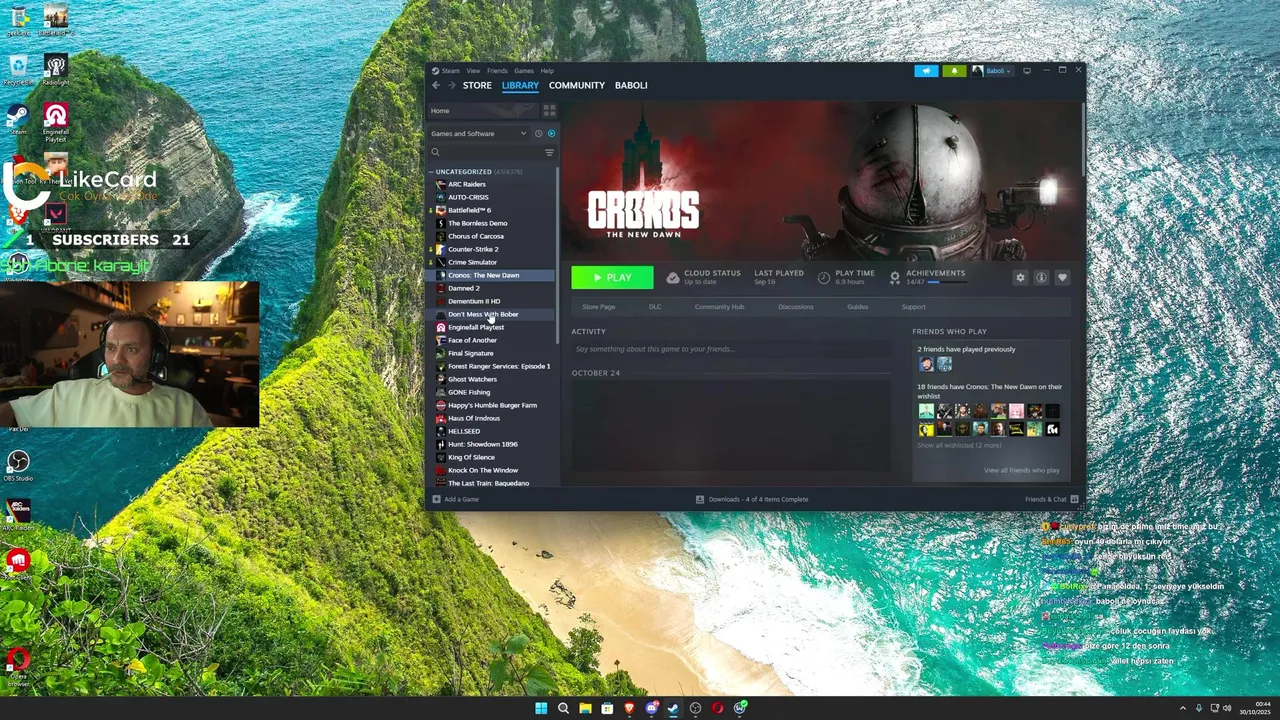Go to the Community tab
This screenshot has width=1280, height=720.
coord(577,85)
